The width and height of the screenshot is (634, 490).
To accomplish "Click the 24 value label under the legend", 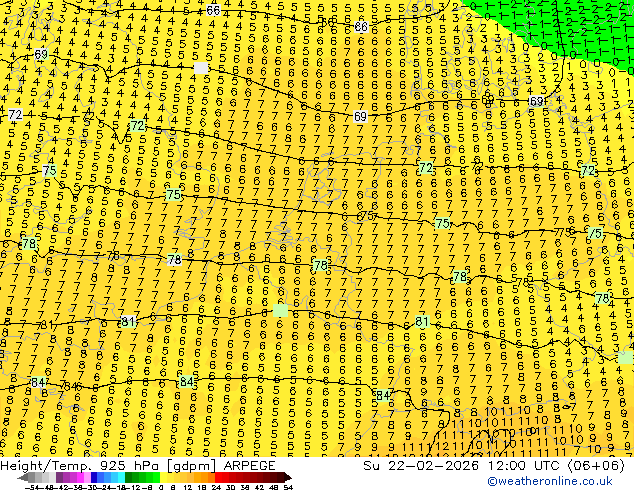I will point(216,487).
